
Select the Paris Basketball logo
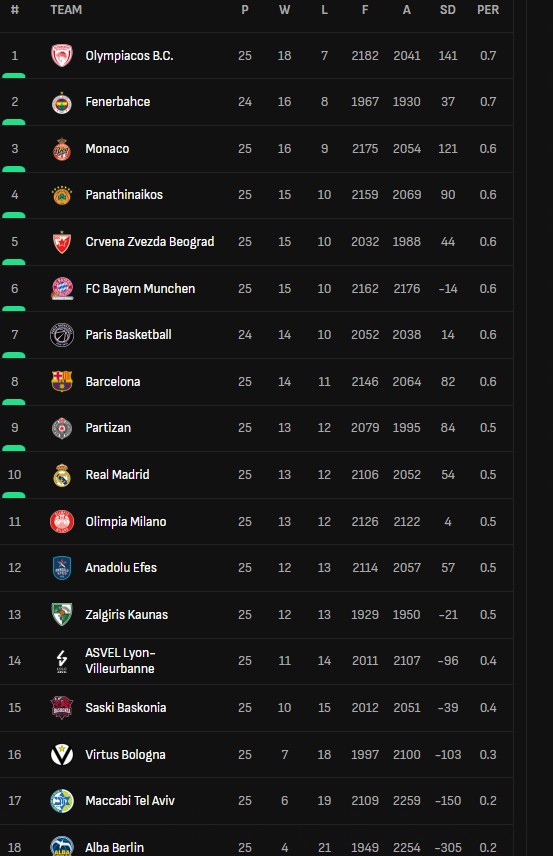point(62,335)
